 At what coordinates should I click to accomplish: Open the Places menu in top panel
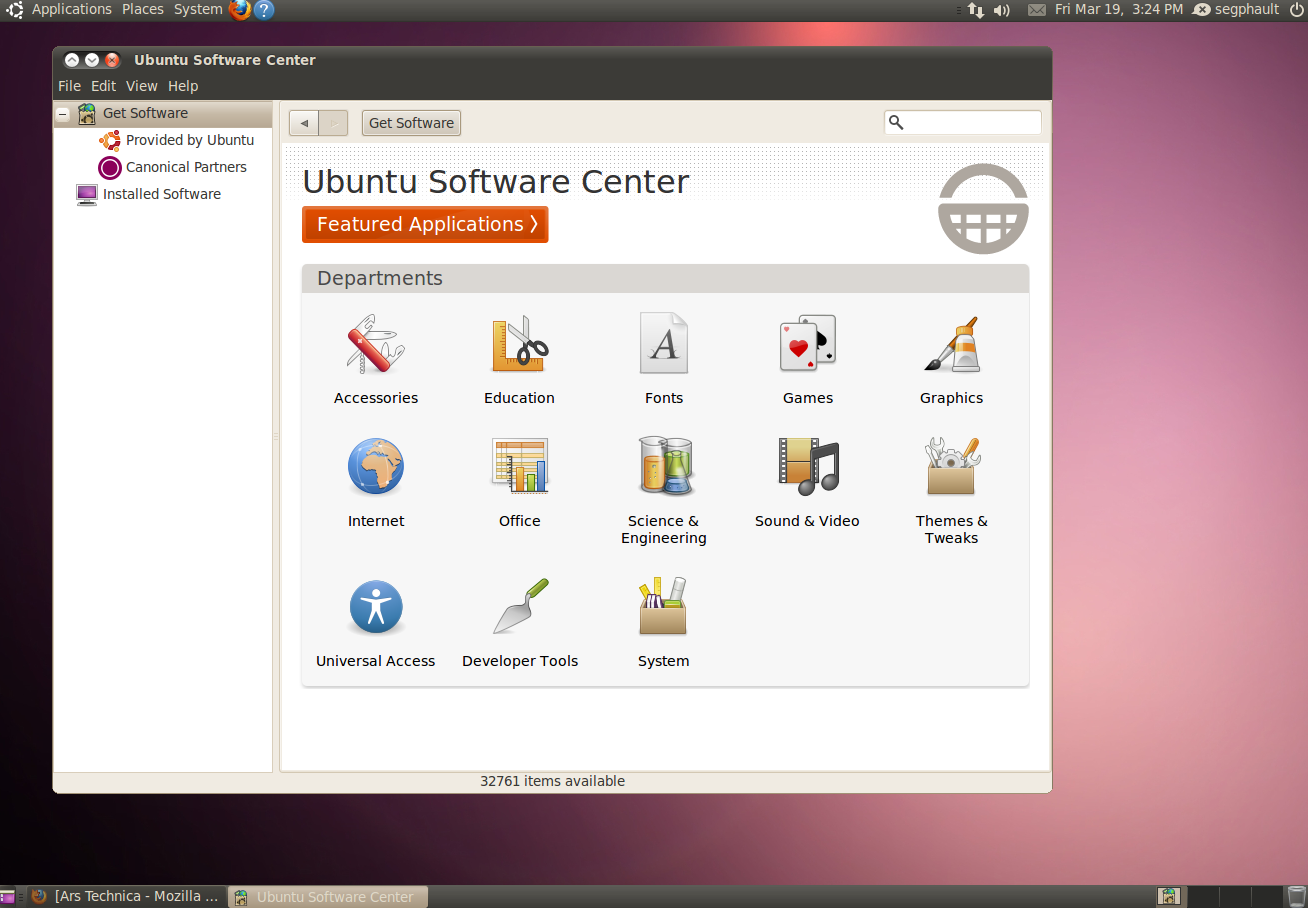tap(143, 9)
